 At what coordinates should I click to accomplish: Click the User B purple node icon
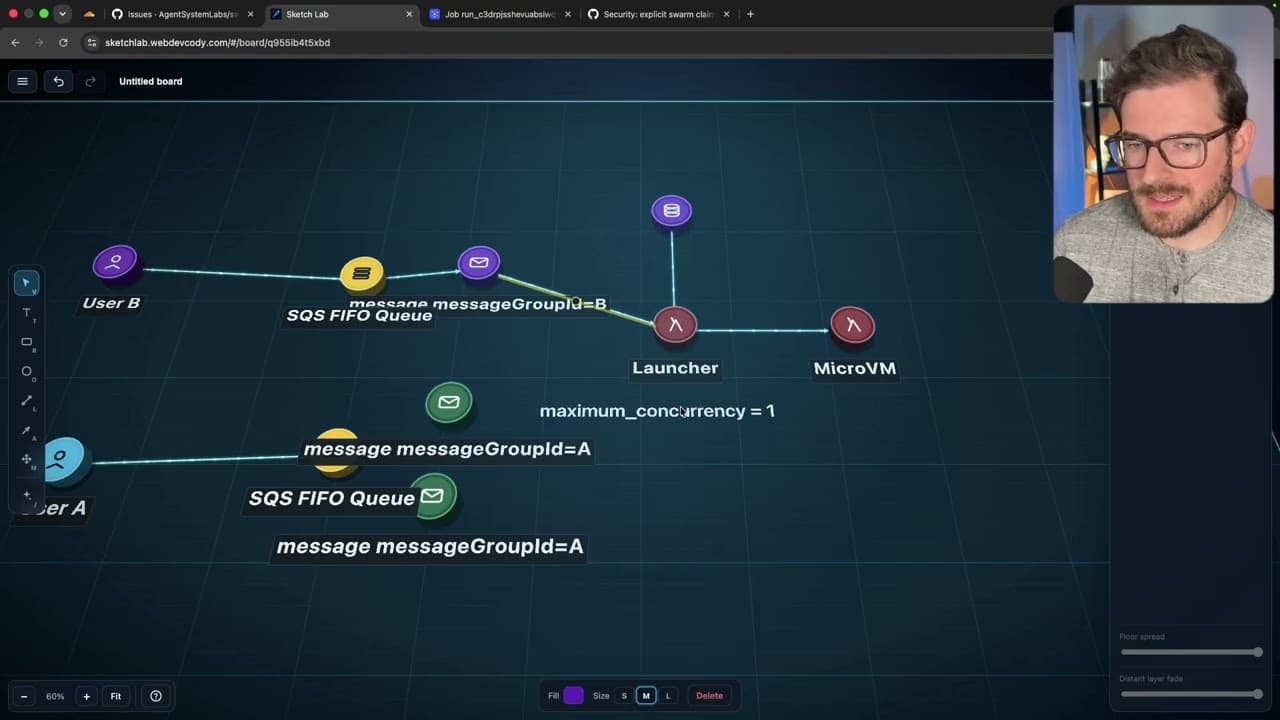[115, 264]
